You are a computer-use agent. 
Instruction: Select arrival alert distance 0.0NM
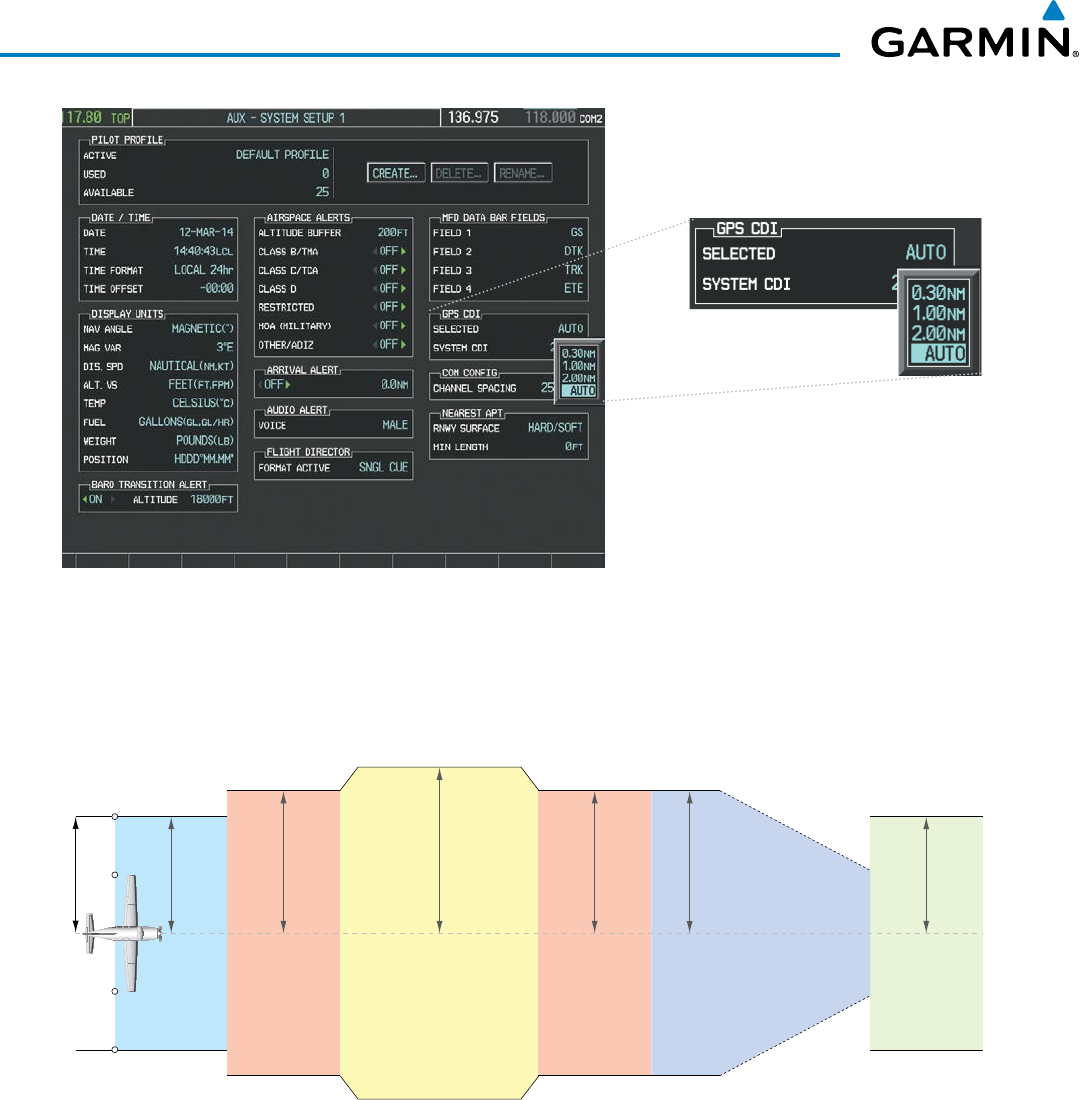395,384
